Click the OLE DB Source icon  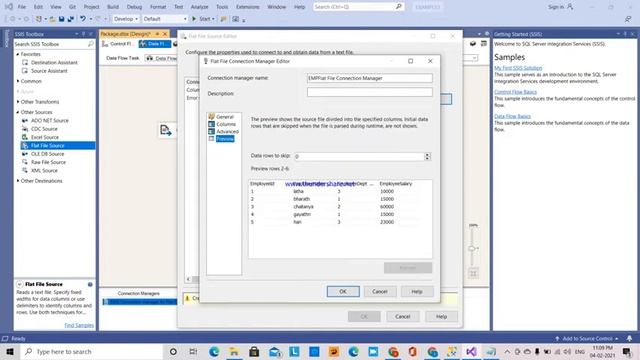[25, 154]
